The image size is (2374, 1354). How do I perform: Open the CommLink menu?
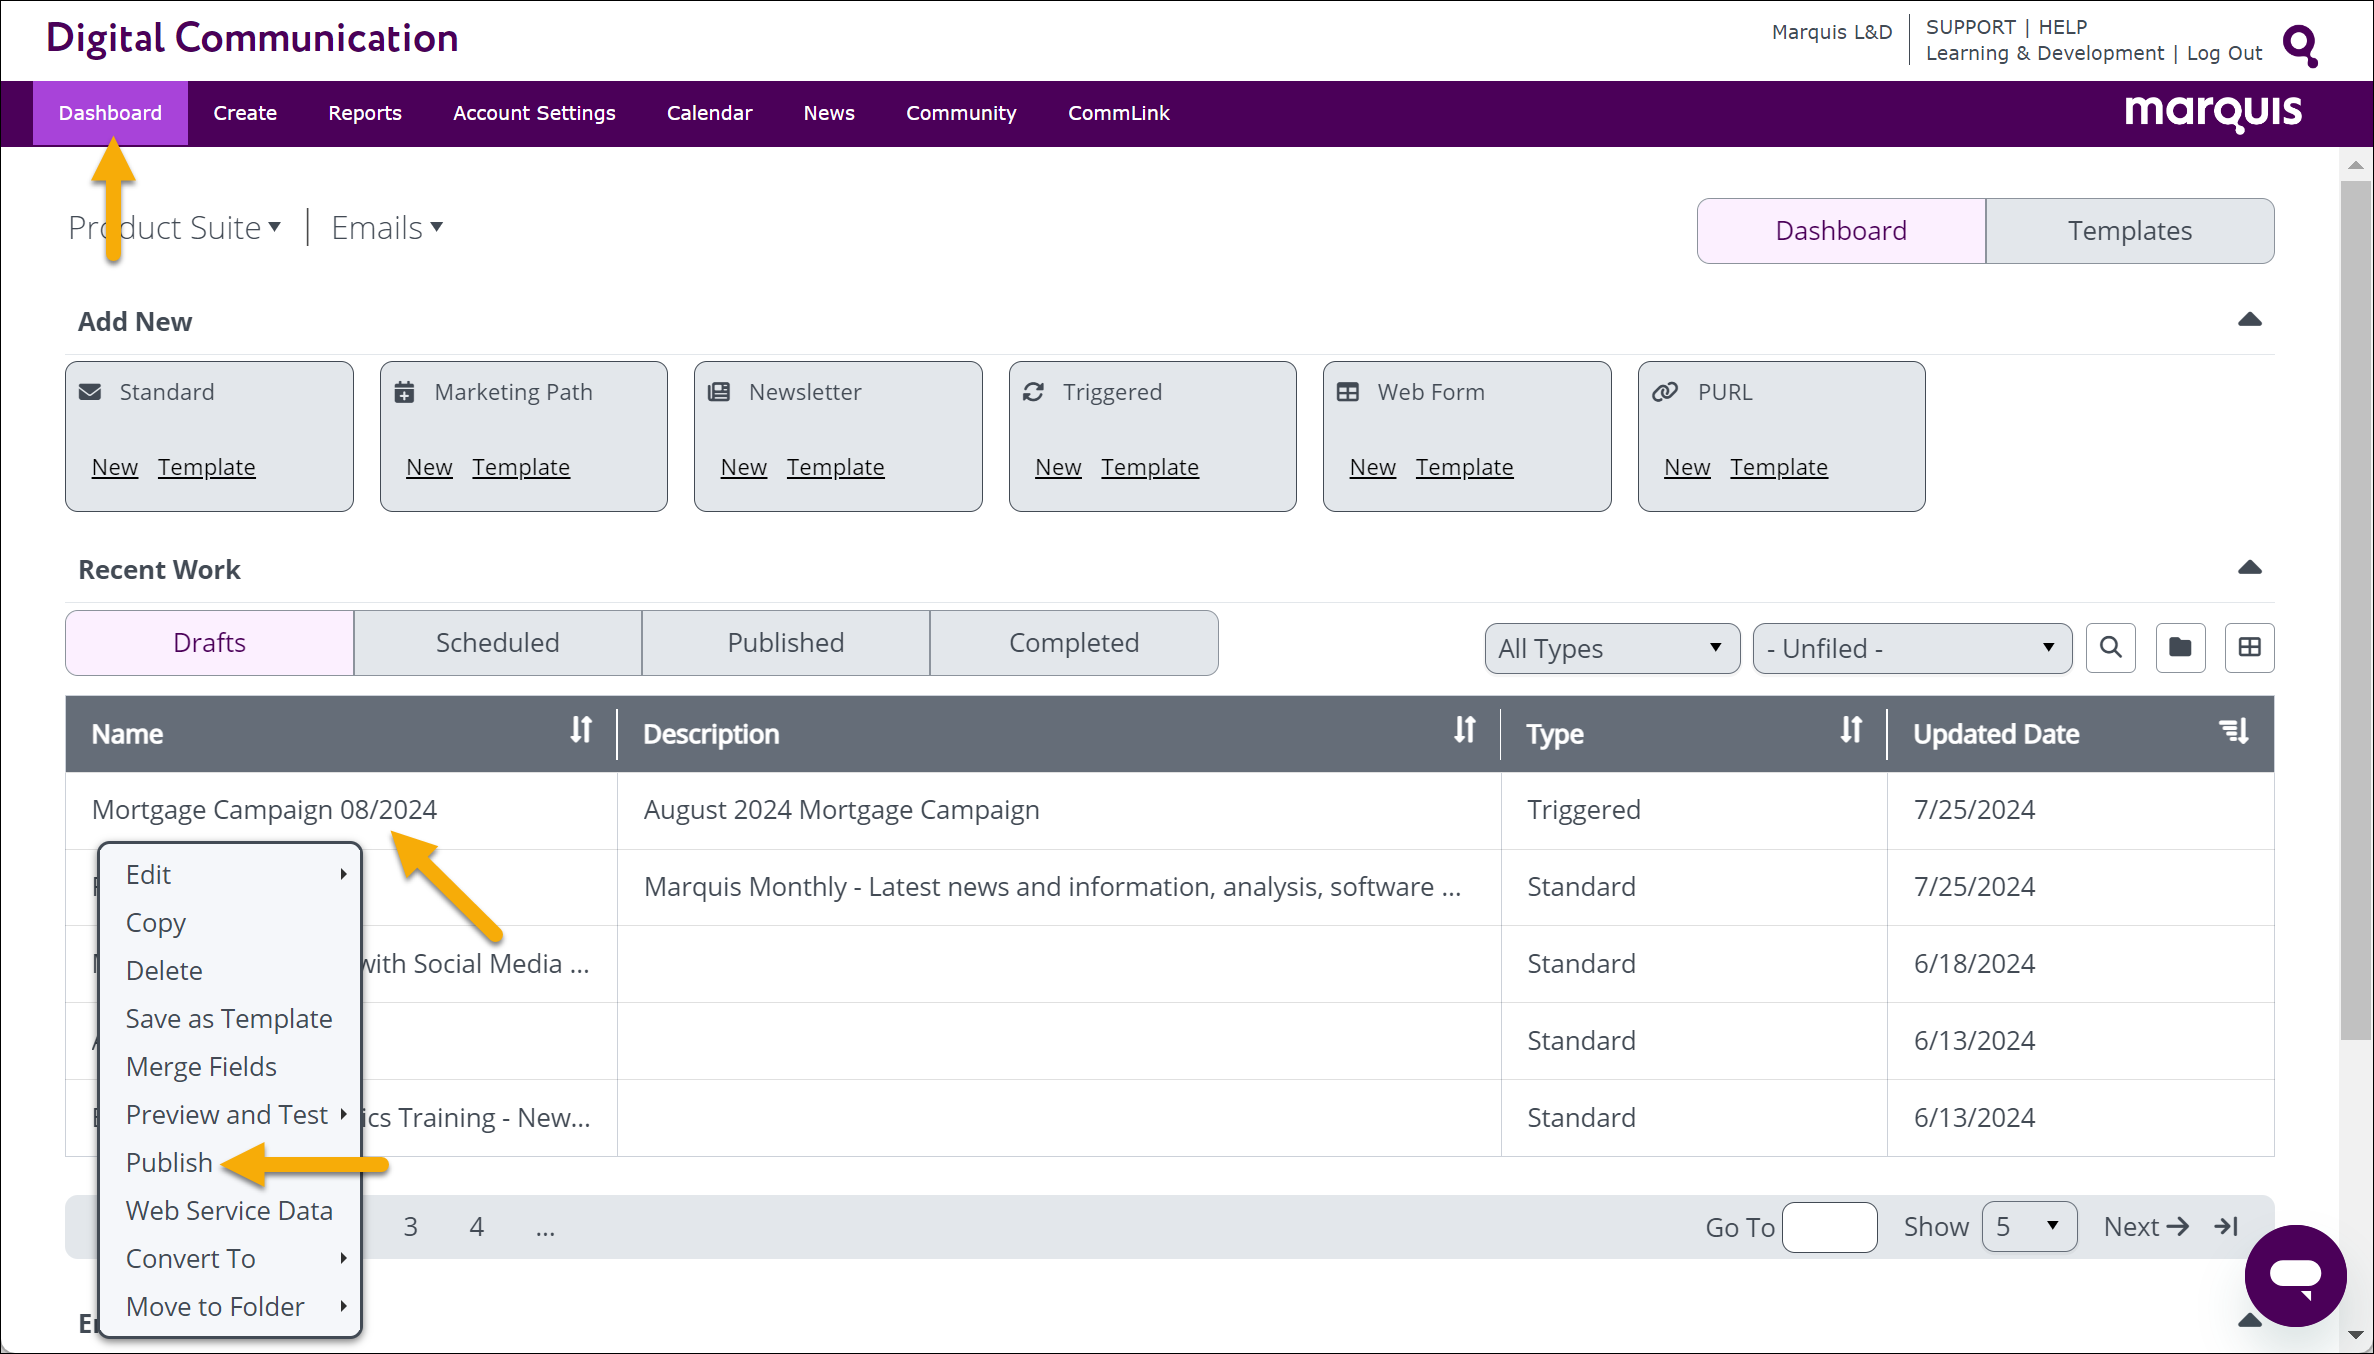(x=1118, y=113)
